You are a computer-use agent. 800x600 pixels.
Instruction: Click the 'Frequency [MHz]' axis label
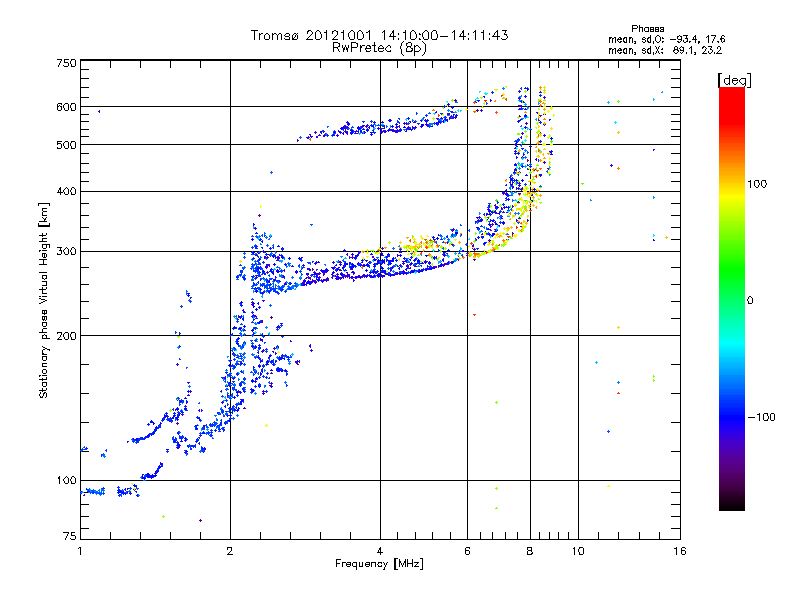379,564
